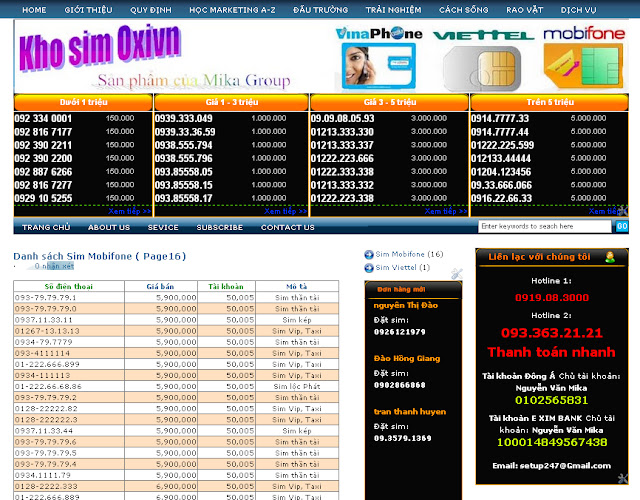Click table row 01267-13.13.13
640x500 pixels.
click(x=176, y=331)
